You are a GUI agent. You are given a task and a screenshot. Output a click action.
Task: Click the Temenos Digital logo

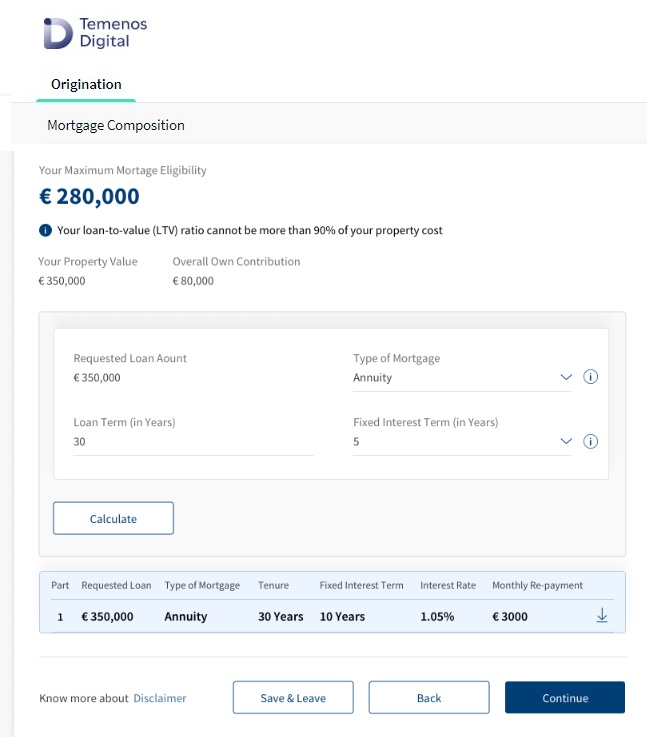click(95, 33)
